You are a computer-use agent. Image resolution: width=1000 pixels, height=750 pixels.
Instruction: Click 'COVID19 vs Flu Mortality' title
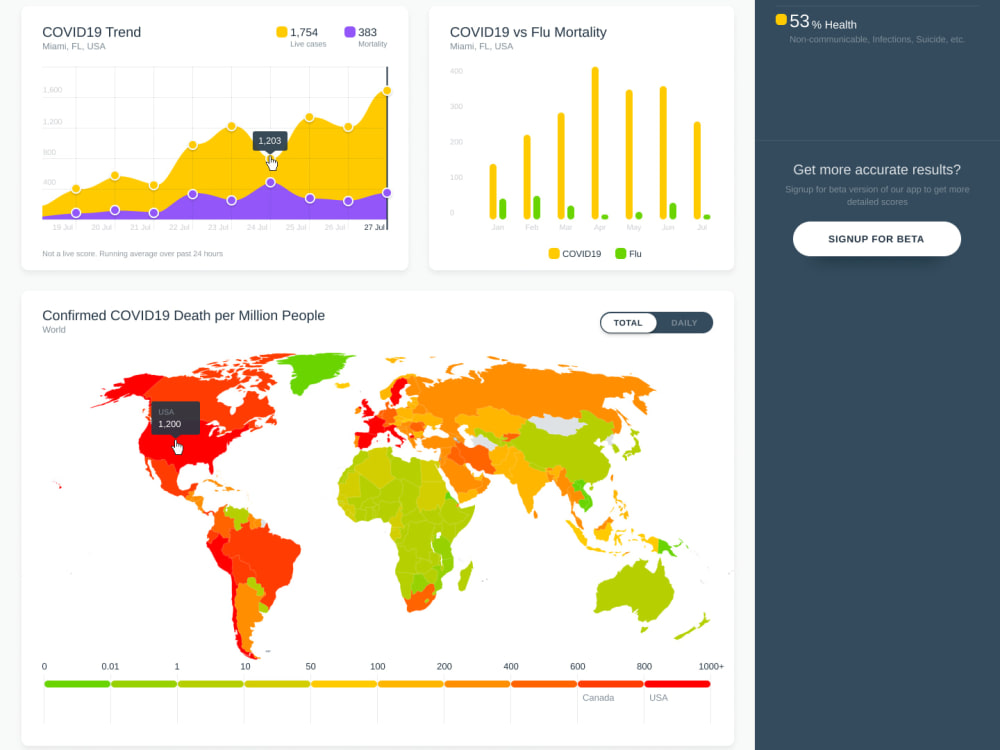(528, 32)
